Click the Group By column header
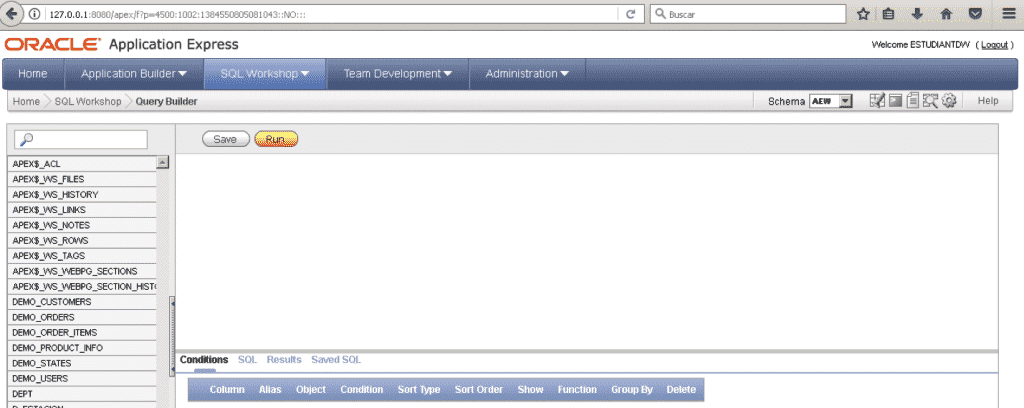 click(x=632, y=390)
